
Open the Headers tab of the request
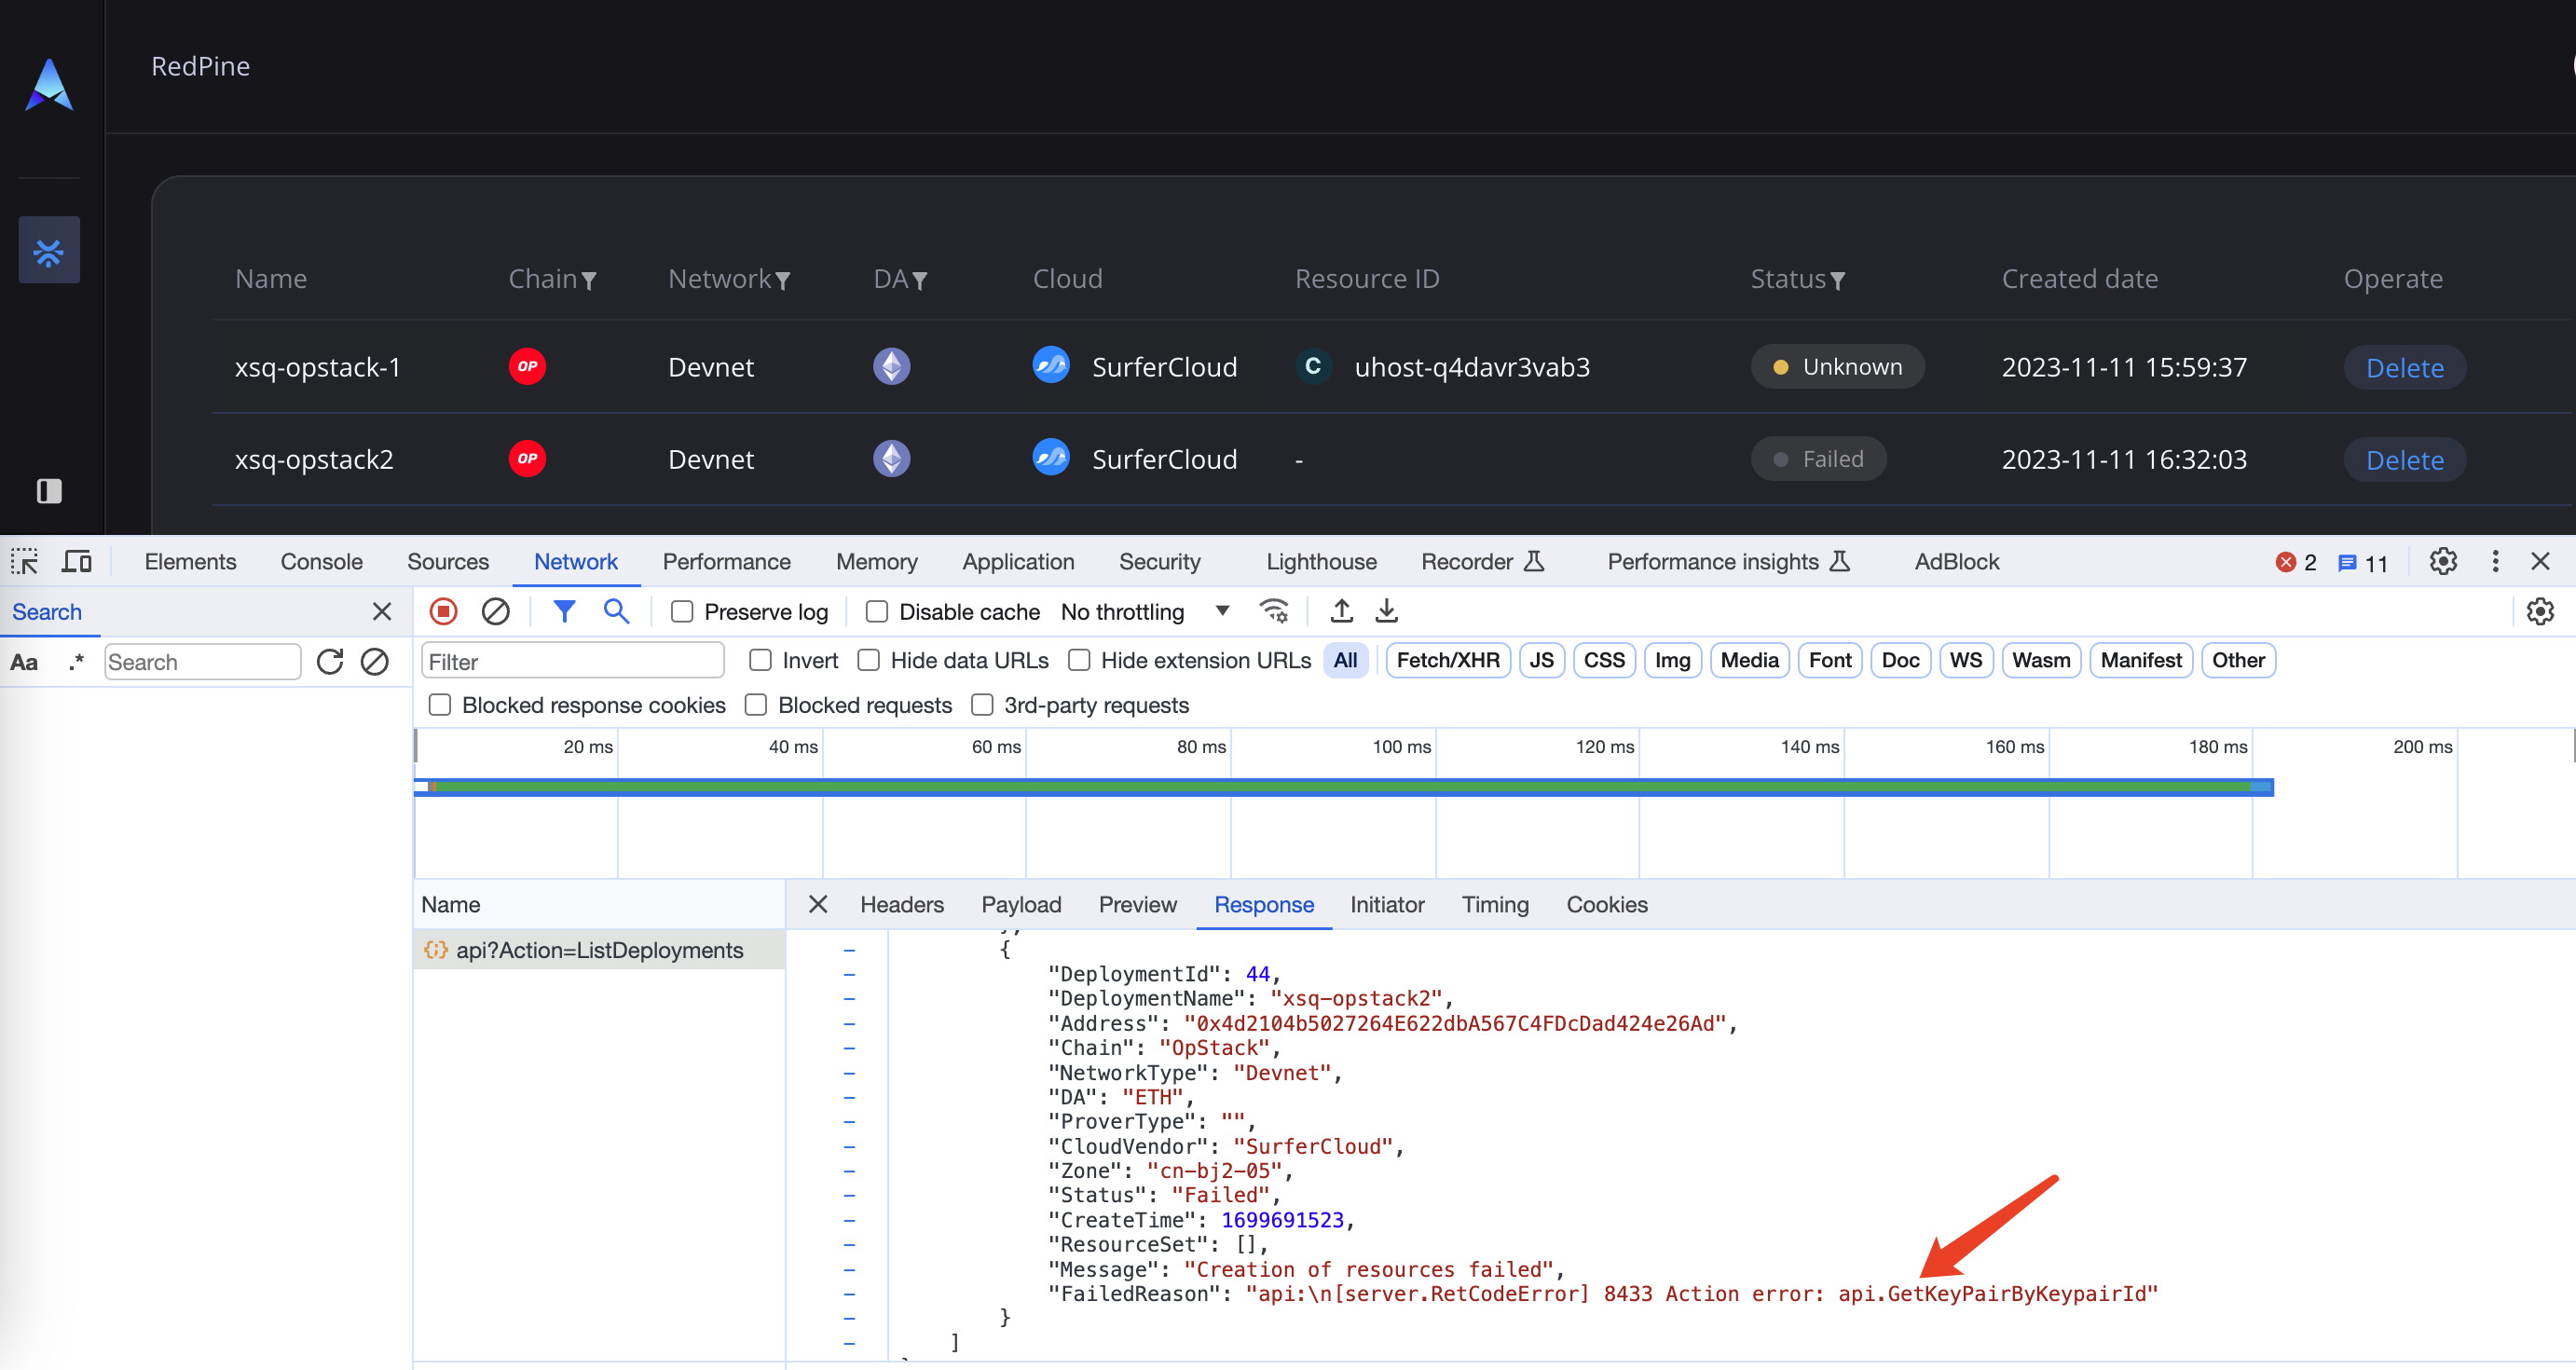click(x=901, y=904)
